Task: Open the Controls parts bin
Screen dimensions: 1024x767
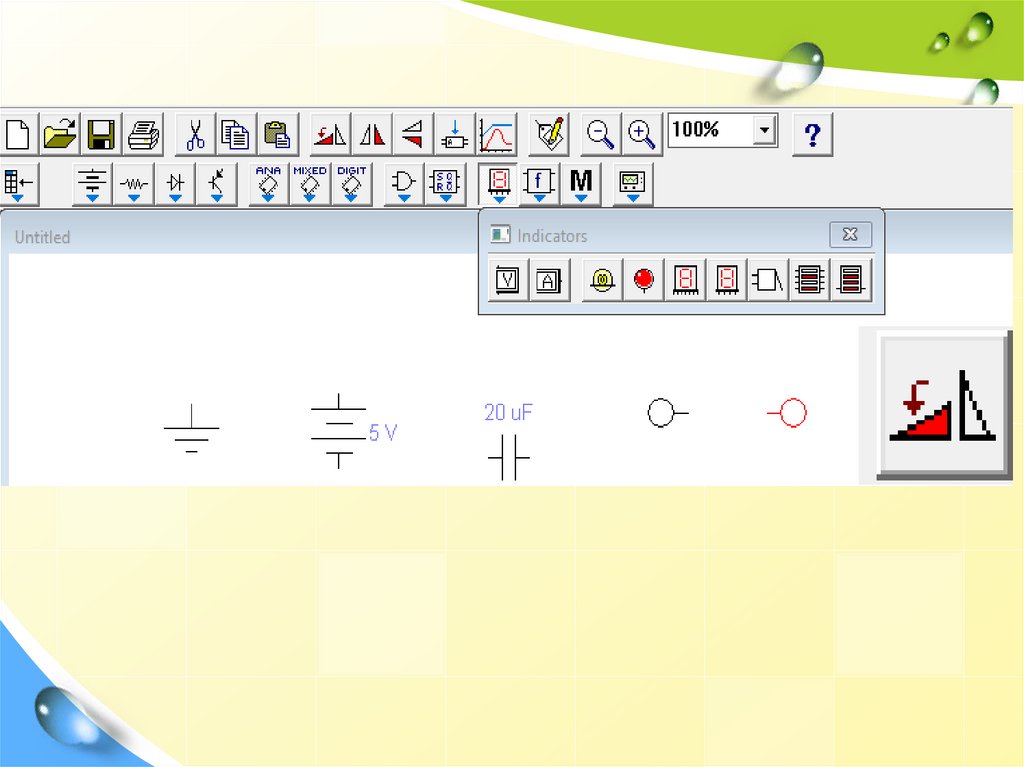Action: pyautogui.click(x=539, y=184)
